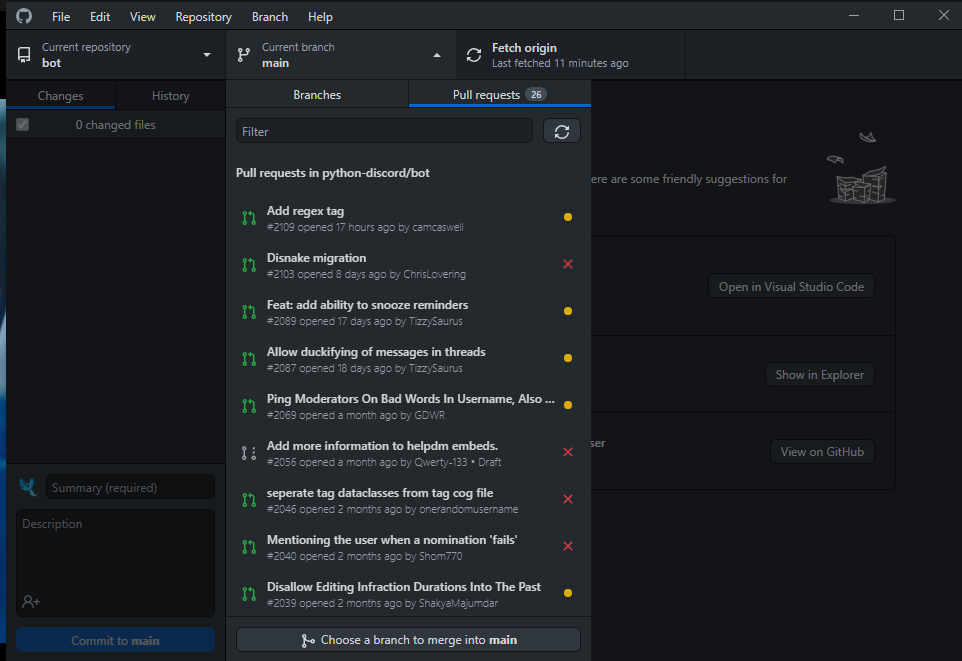Select 'Mentioning the user when a nomination fails'
This screenshot has width=962, height=661.
click(409, 547)
